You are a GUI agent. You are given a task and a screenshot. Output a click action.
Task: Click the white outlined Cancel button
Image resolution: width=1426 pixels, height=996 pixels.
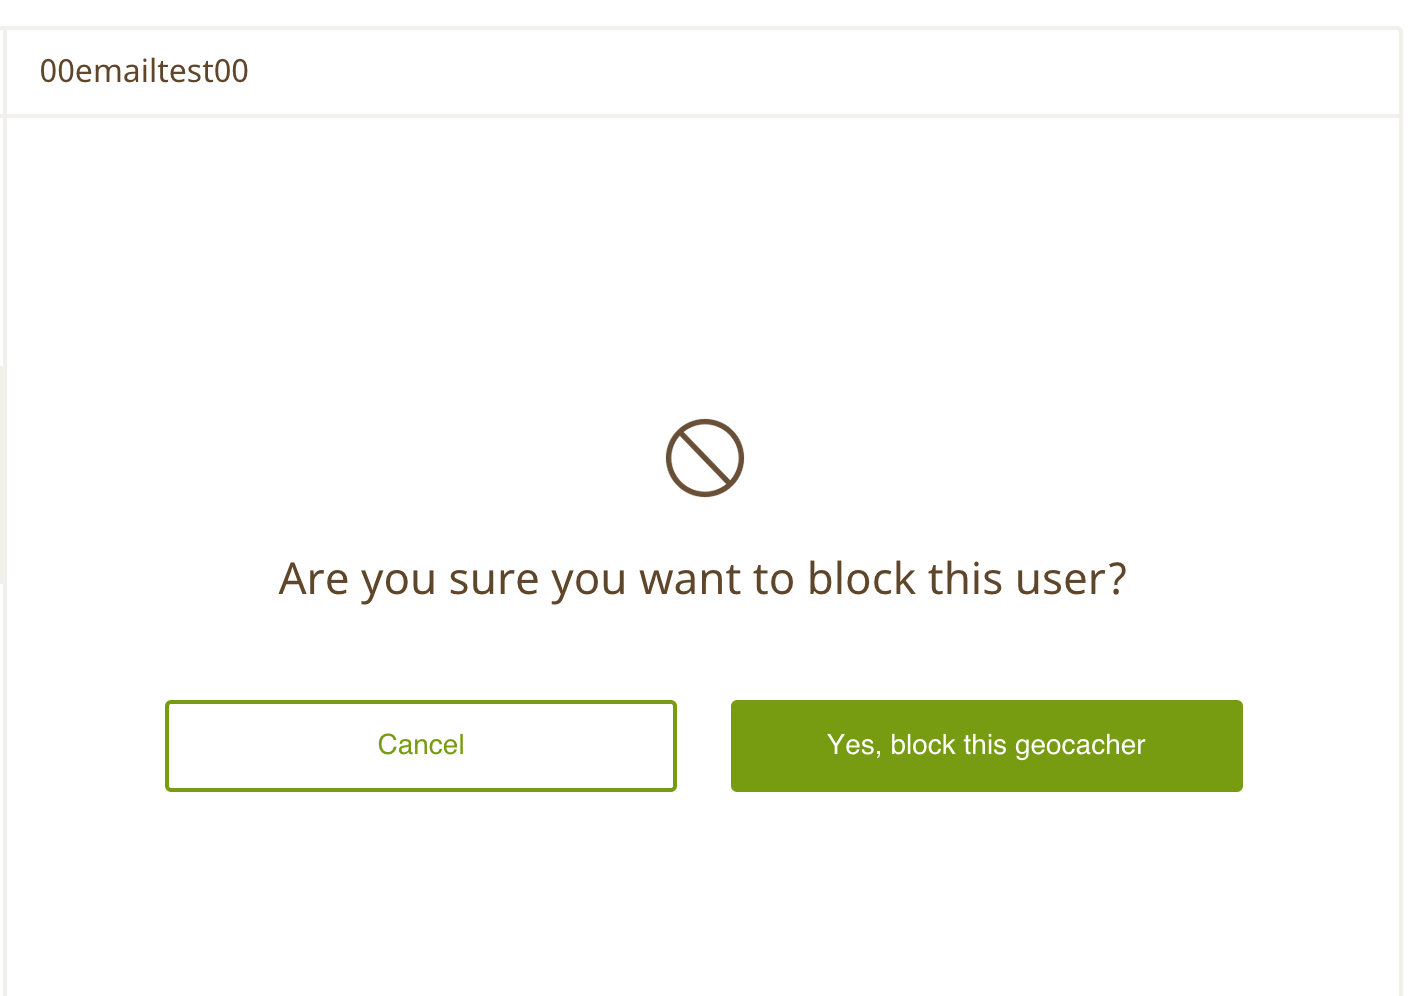coord(420,746)
